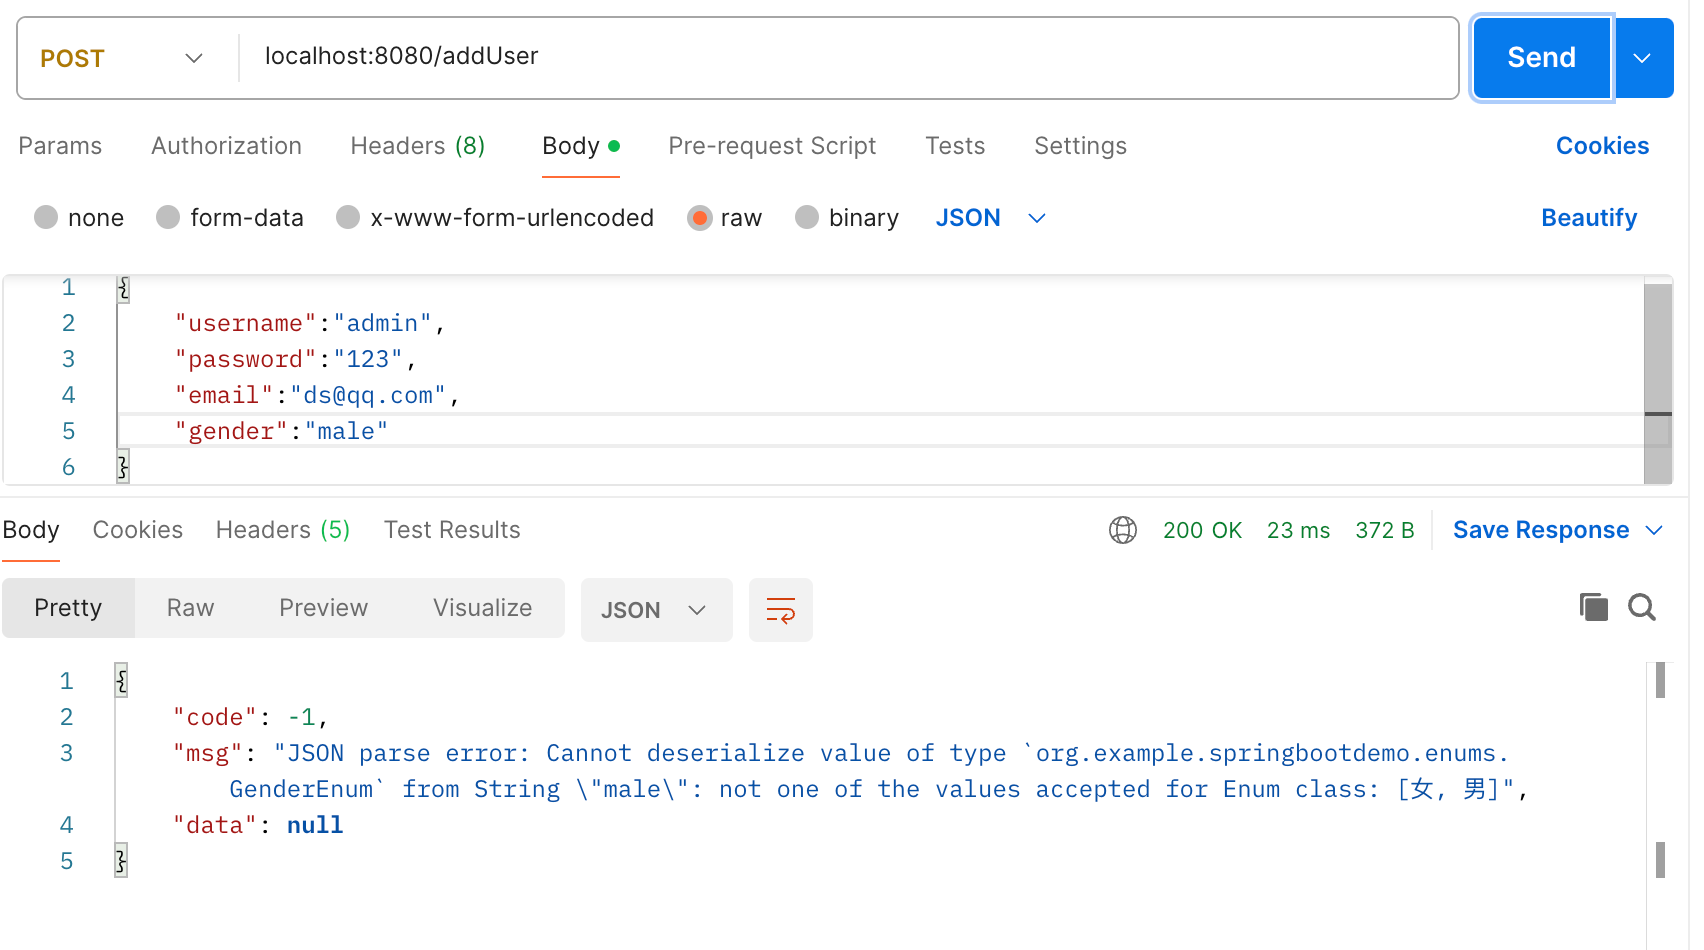Open the Preview response view
Image resolution: width=1704 pixels, height=950 pixels.
click(323, 608)
